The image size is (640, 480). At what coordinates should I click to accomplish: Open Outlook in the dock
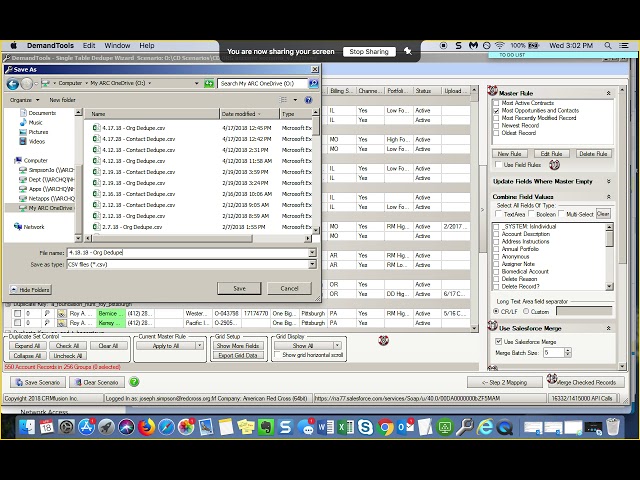pyautogui.click(x=404, y=427)
